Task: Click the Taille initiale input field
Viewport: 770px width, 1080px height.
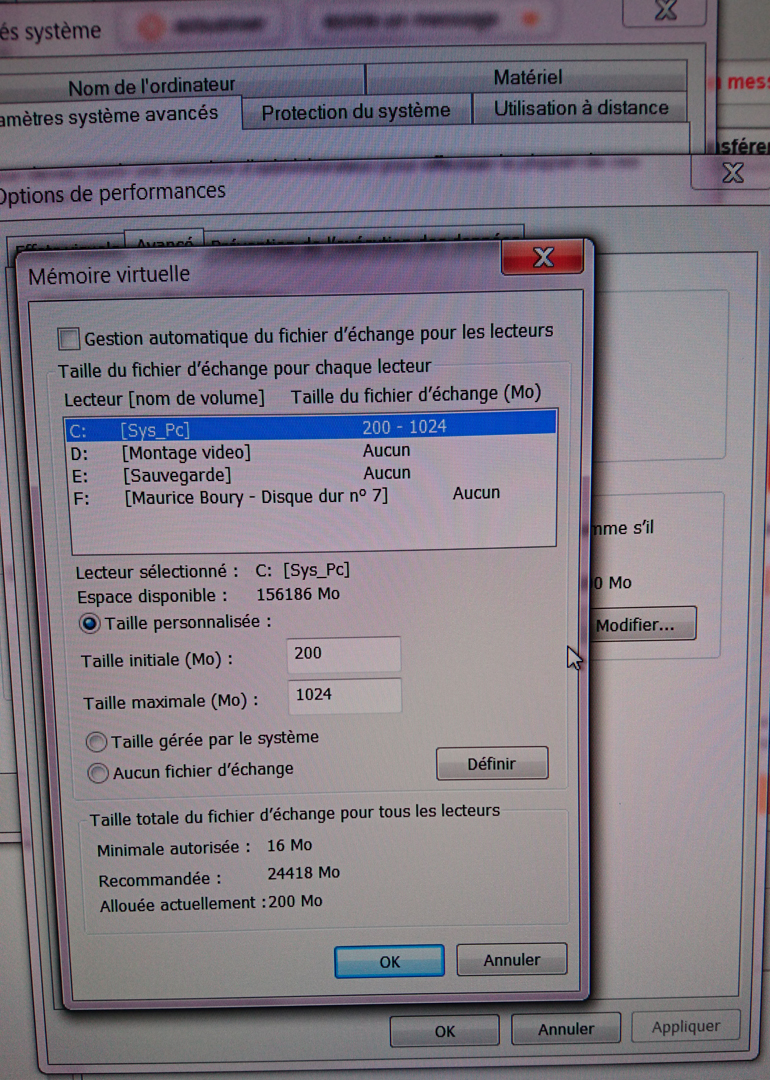Action: pyautogui.click(x=344, y=654)
